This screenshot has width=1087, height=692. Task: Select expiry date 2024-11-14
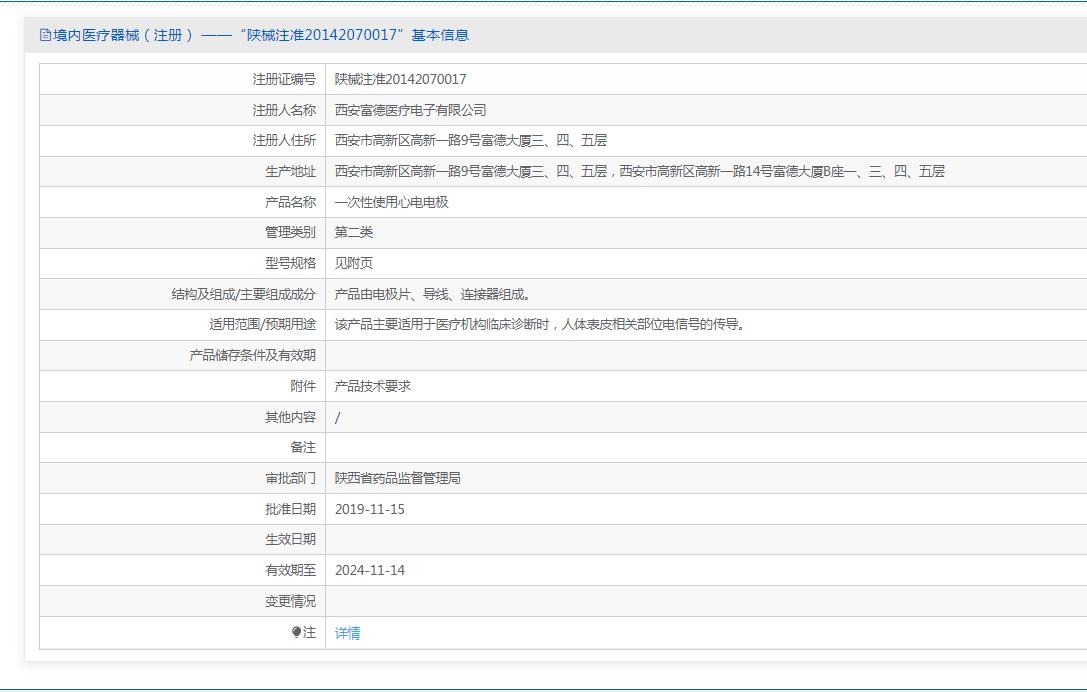(369, 570)
